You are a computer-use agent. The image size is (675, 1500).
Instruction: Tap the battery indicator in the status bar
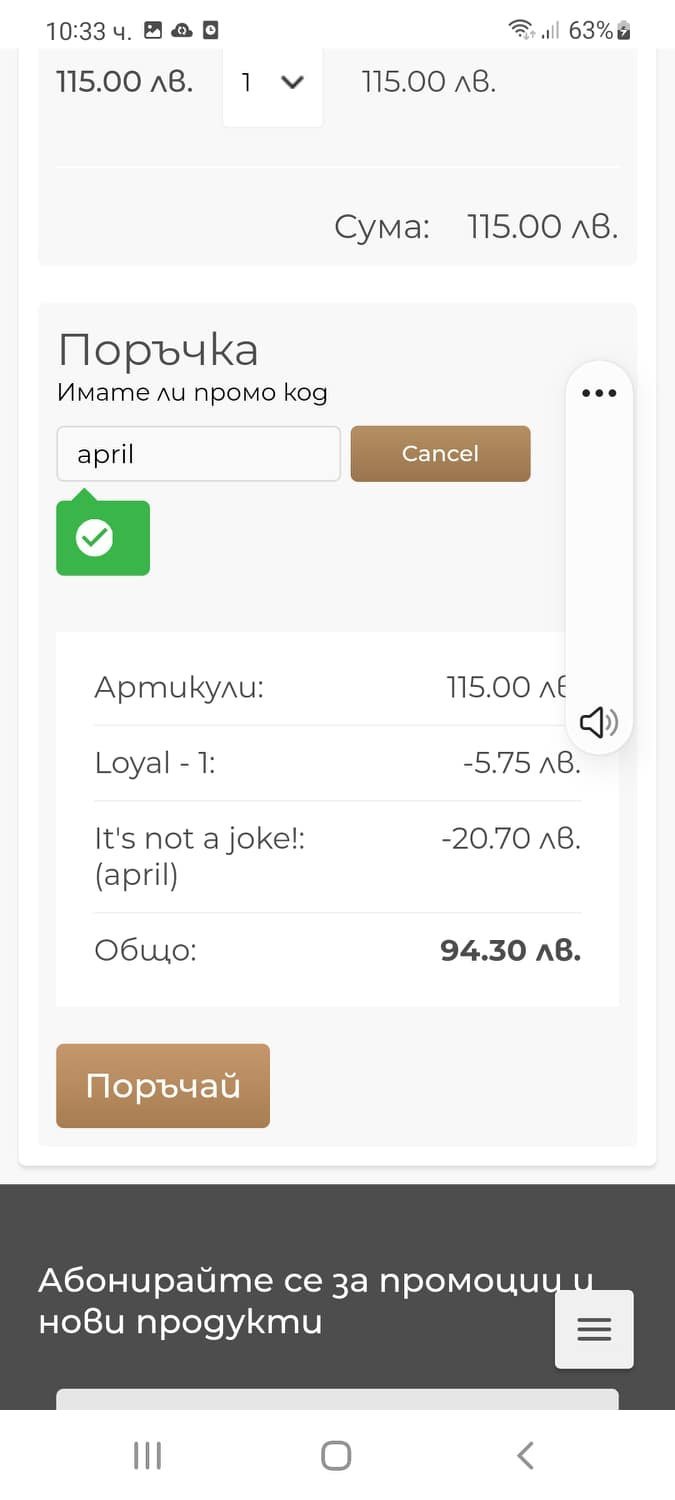tap(624, 30)
